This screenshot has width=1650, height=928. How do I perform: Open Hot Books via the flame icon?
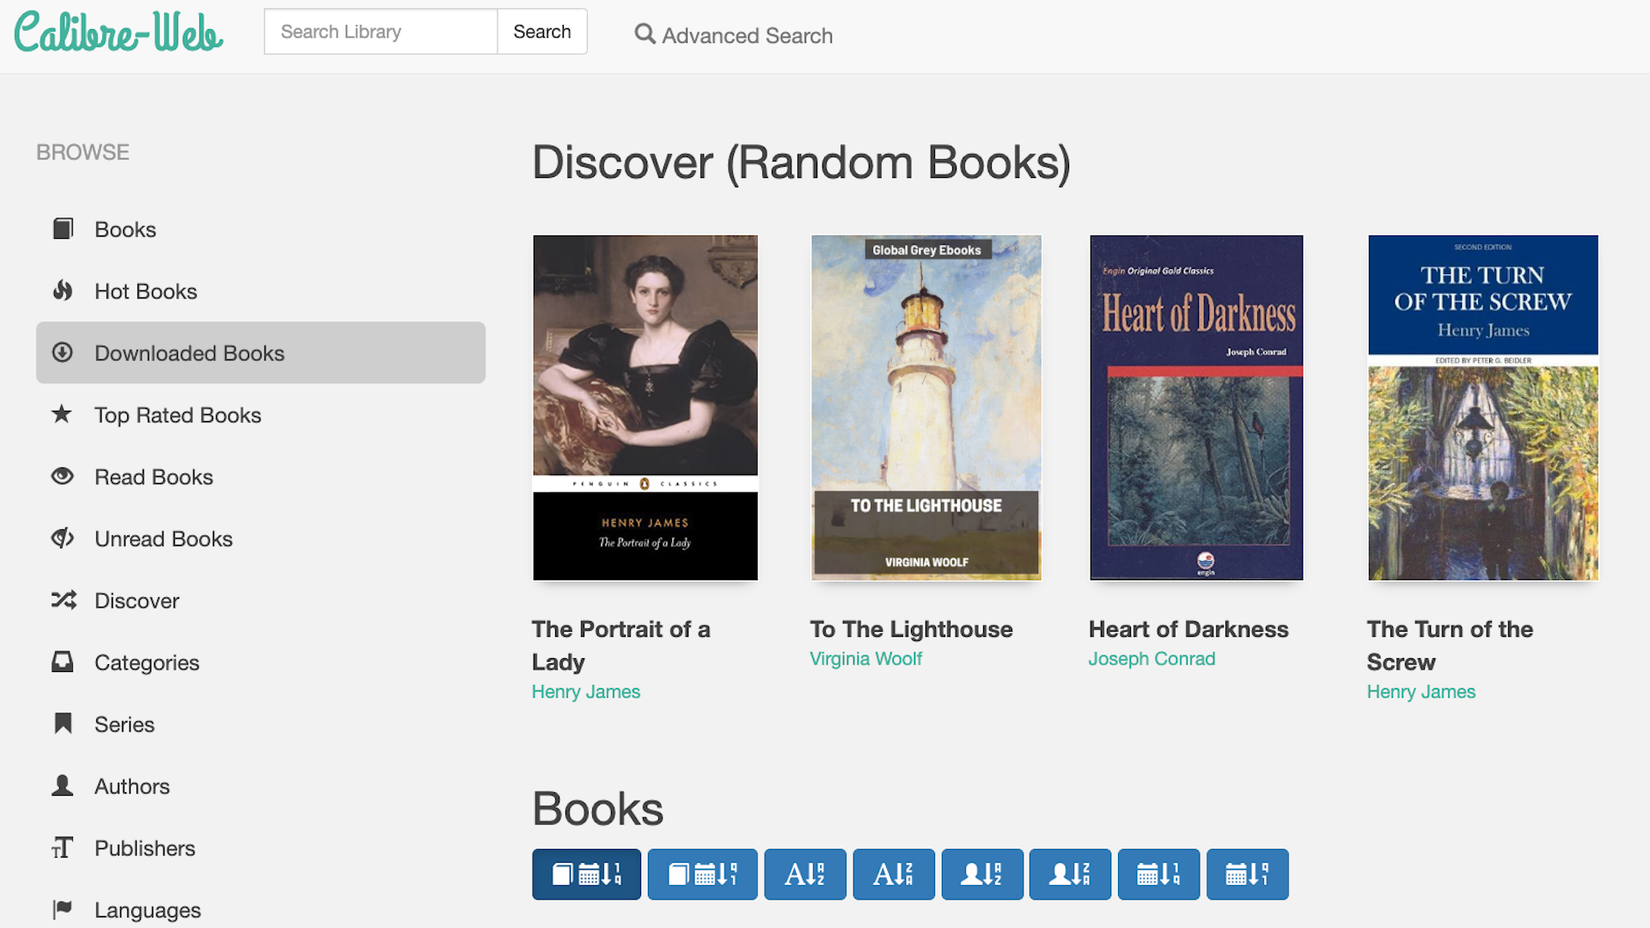pyautogui.click(x=63, y=291)
